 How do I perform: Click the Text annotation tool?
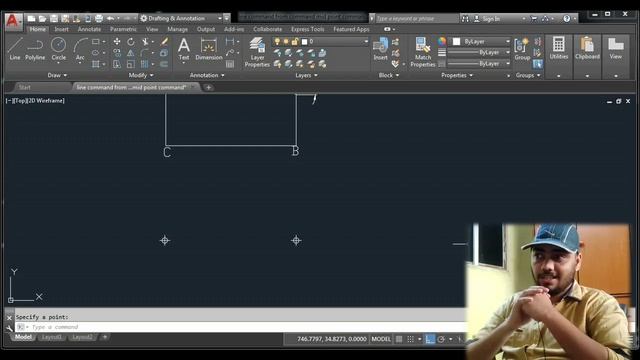[184, 49]
